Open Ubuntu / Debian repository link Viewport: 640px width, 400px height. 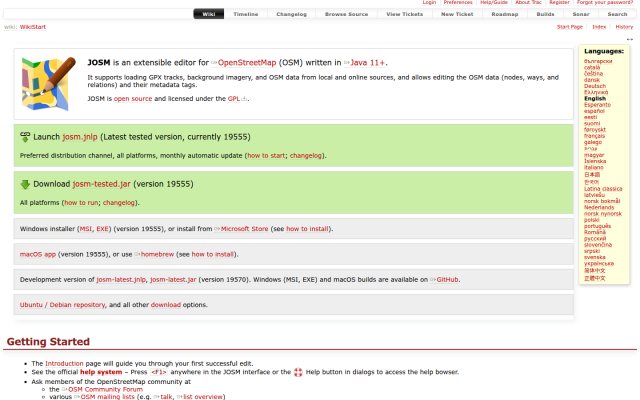[x=62, y=305]
